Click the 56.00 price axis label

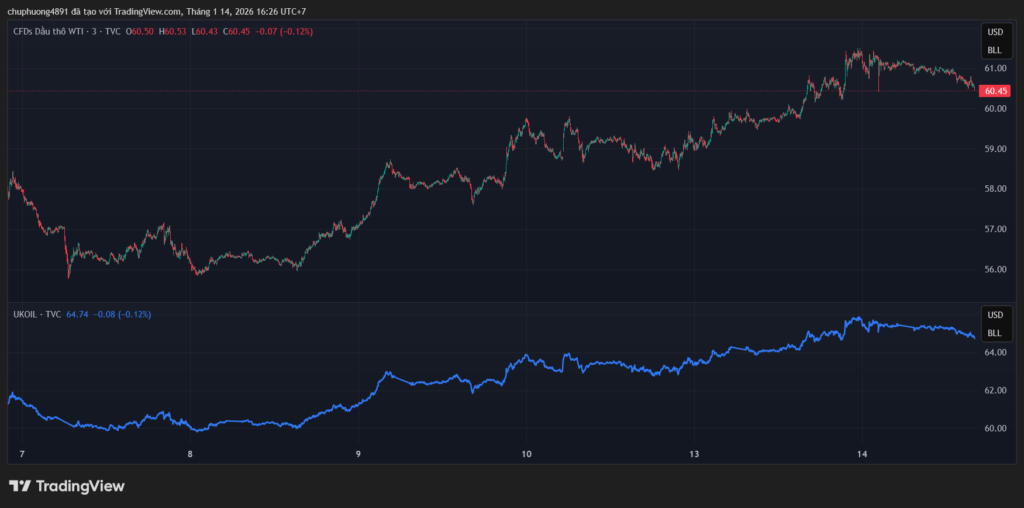994,269
